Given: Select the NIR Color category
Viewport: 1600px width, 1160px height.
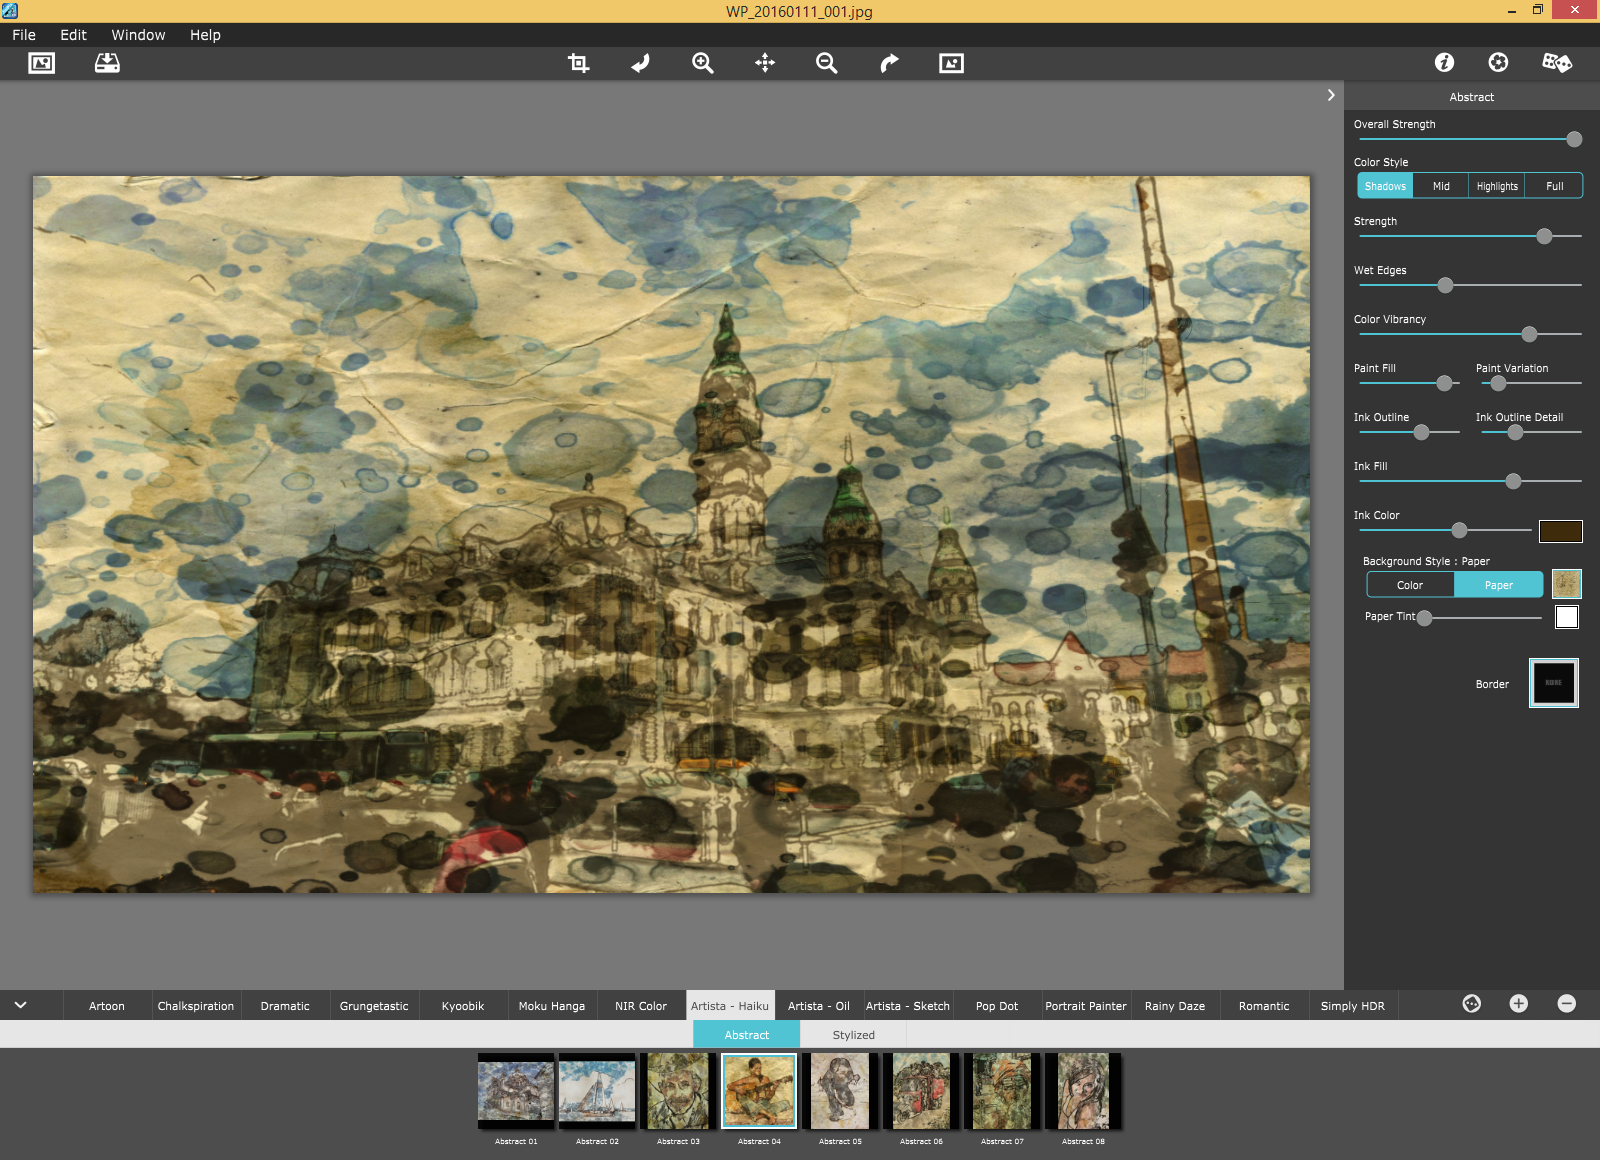Looking at the screenshot, I should tap(641, 1006).
